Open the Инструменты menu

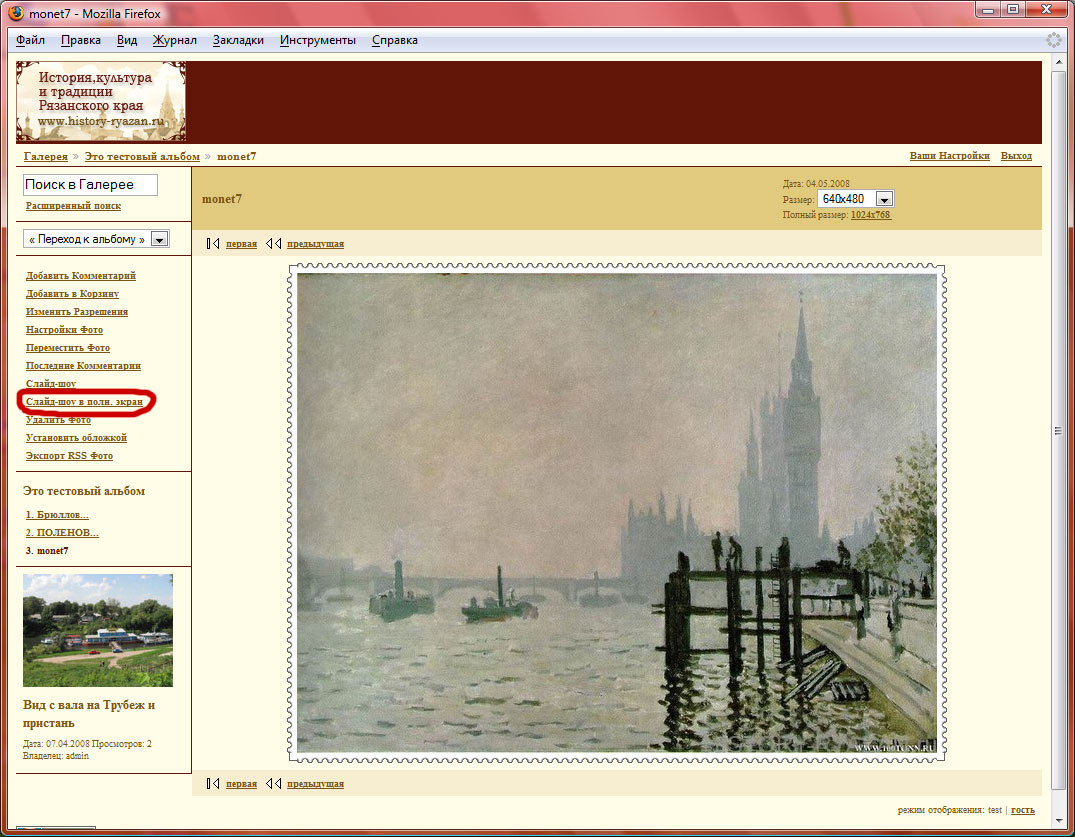point(317,40)
